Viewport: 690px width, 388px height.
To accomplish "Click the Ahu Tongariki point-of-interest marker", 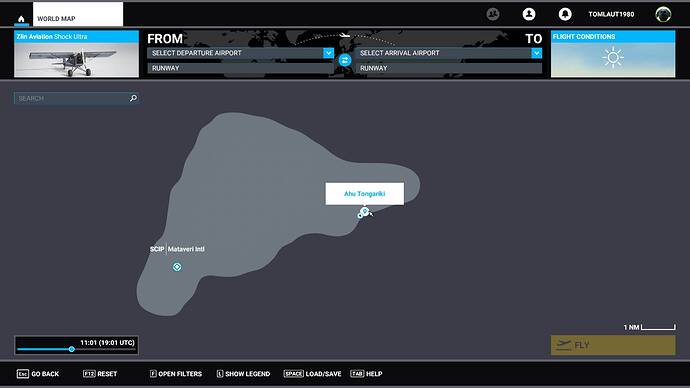I will click(x=364, y=212).
